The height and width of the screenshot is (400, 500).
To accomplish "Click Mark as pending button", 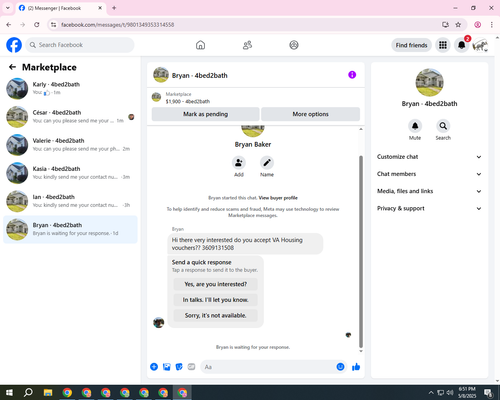I will 205,114.
